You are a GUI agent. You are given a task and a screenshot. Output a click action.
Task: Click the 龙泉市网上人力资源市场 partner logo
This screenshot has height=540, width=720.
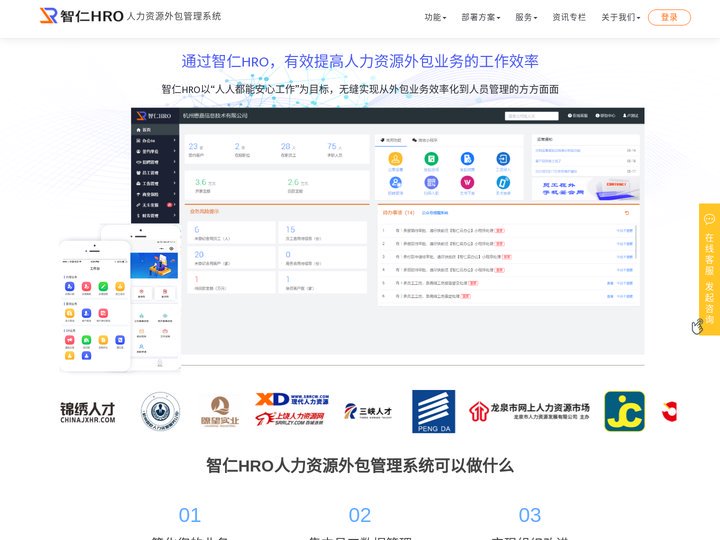[x=529, y=411]
